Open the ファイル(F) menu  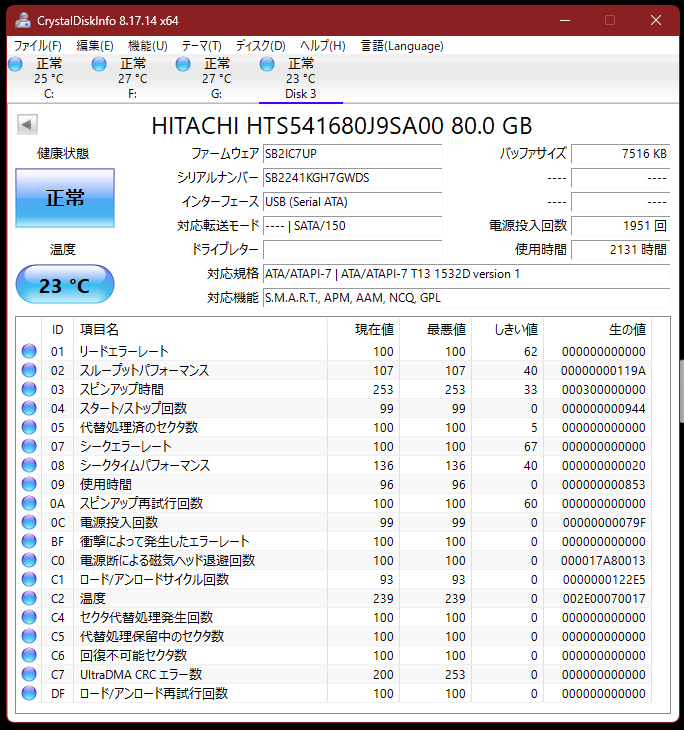37,46
